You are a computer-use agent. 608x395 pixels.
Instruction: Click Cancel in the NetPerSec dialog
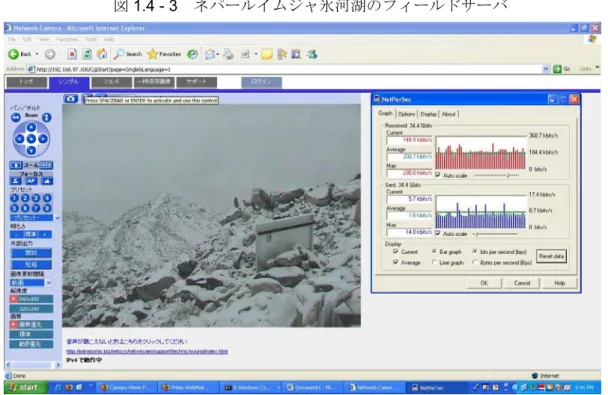click(x=522, y=283)
